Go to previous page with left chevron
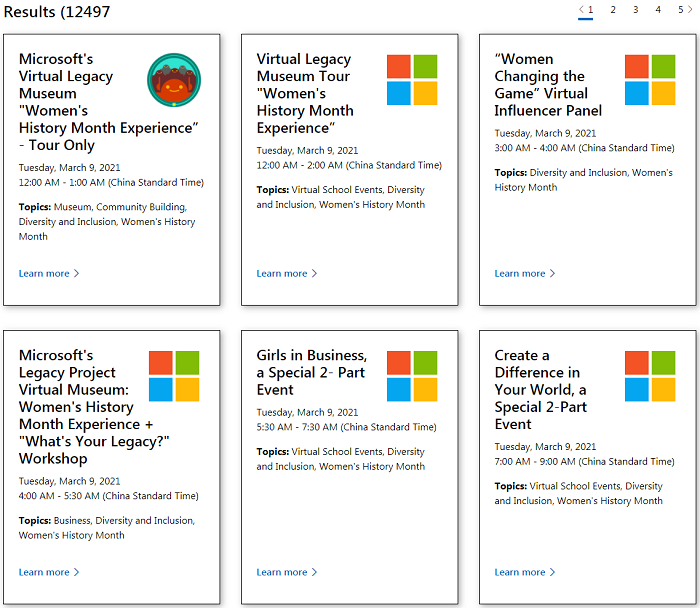700x608 pixels. point(581,9)
